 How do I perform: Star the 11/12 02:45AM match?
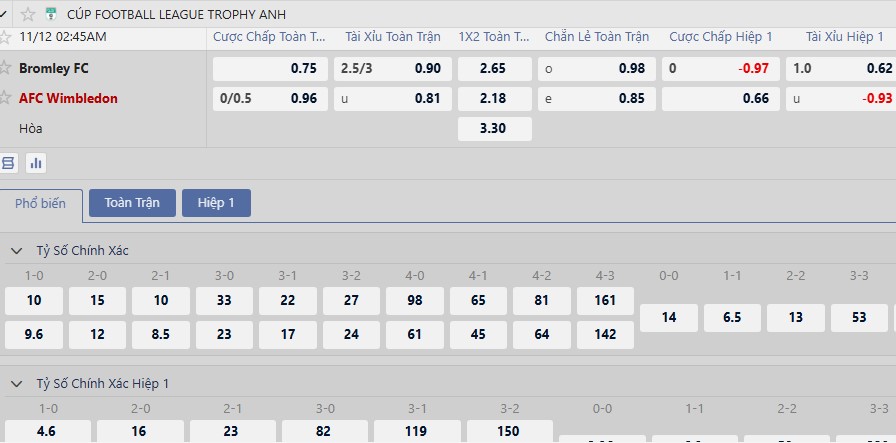[x=6, y=37]
